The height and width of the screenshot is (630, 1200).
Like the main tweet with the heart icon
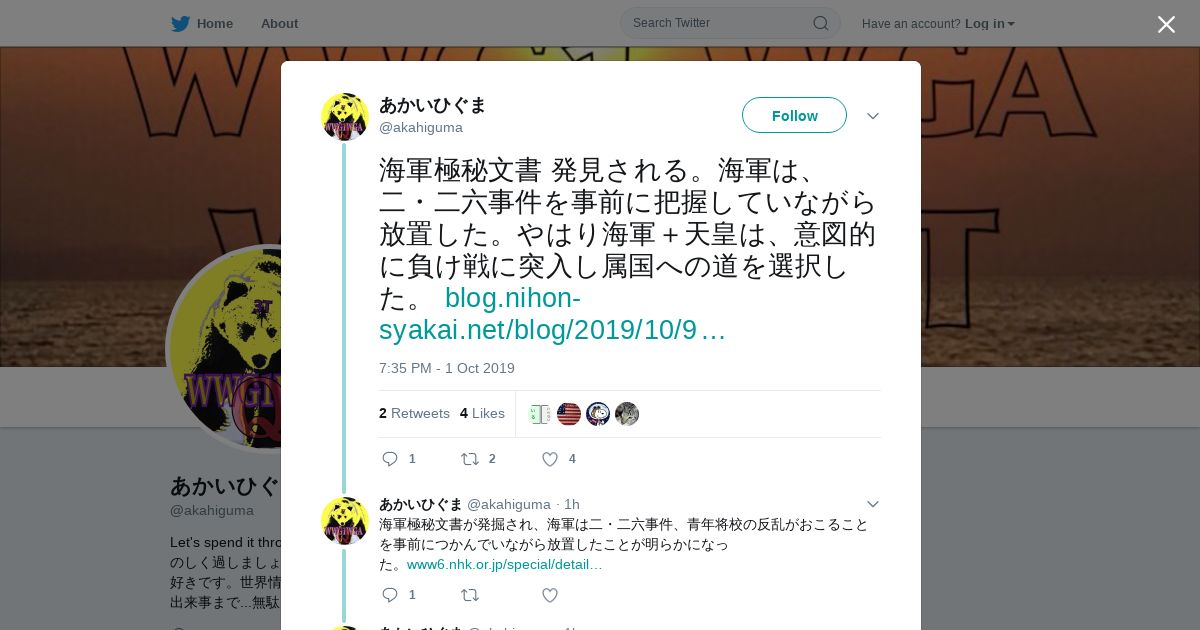coord(550,459)
